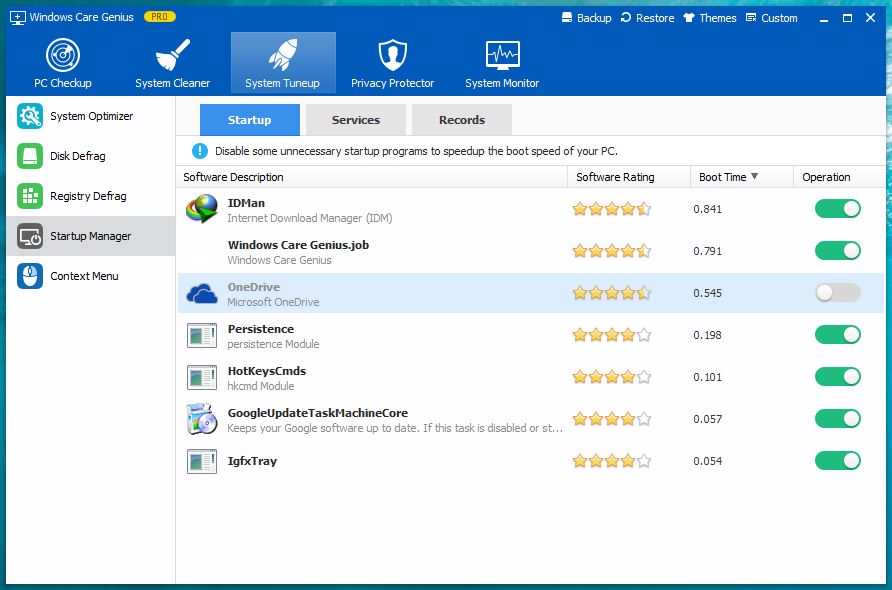Sort by Boot Time arrow
The height and width of the screenshot is (590, 892).
point(754,176)
